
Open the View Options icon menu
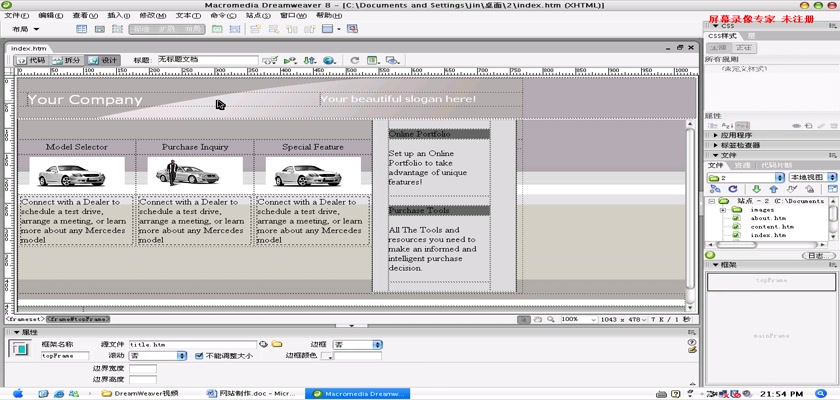point(373,61)
